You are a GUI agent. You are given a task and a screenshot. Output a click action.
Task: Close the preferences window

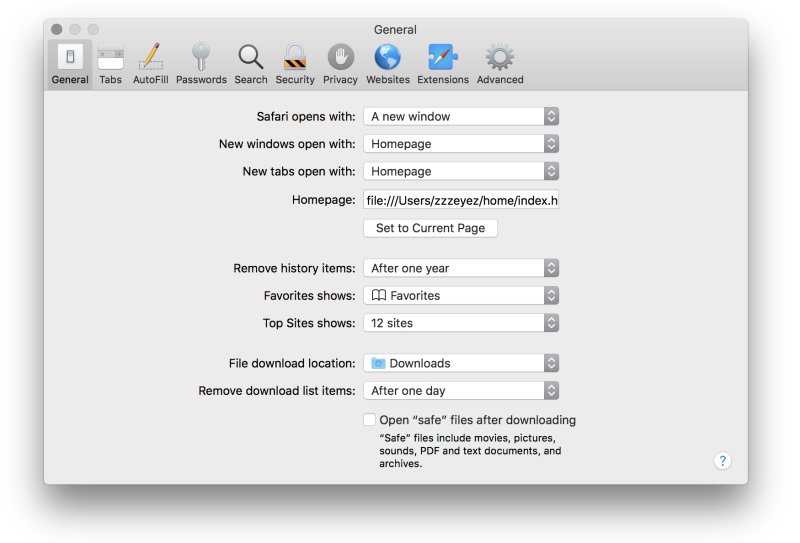click(x=57, y=29)
